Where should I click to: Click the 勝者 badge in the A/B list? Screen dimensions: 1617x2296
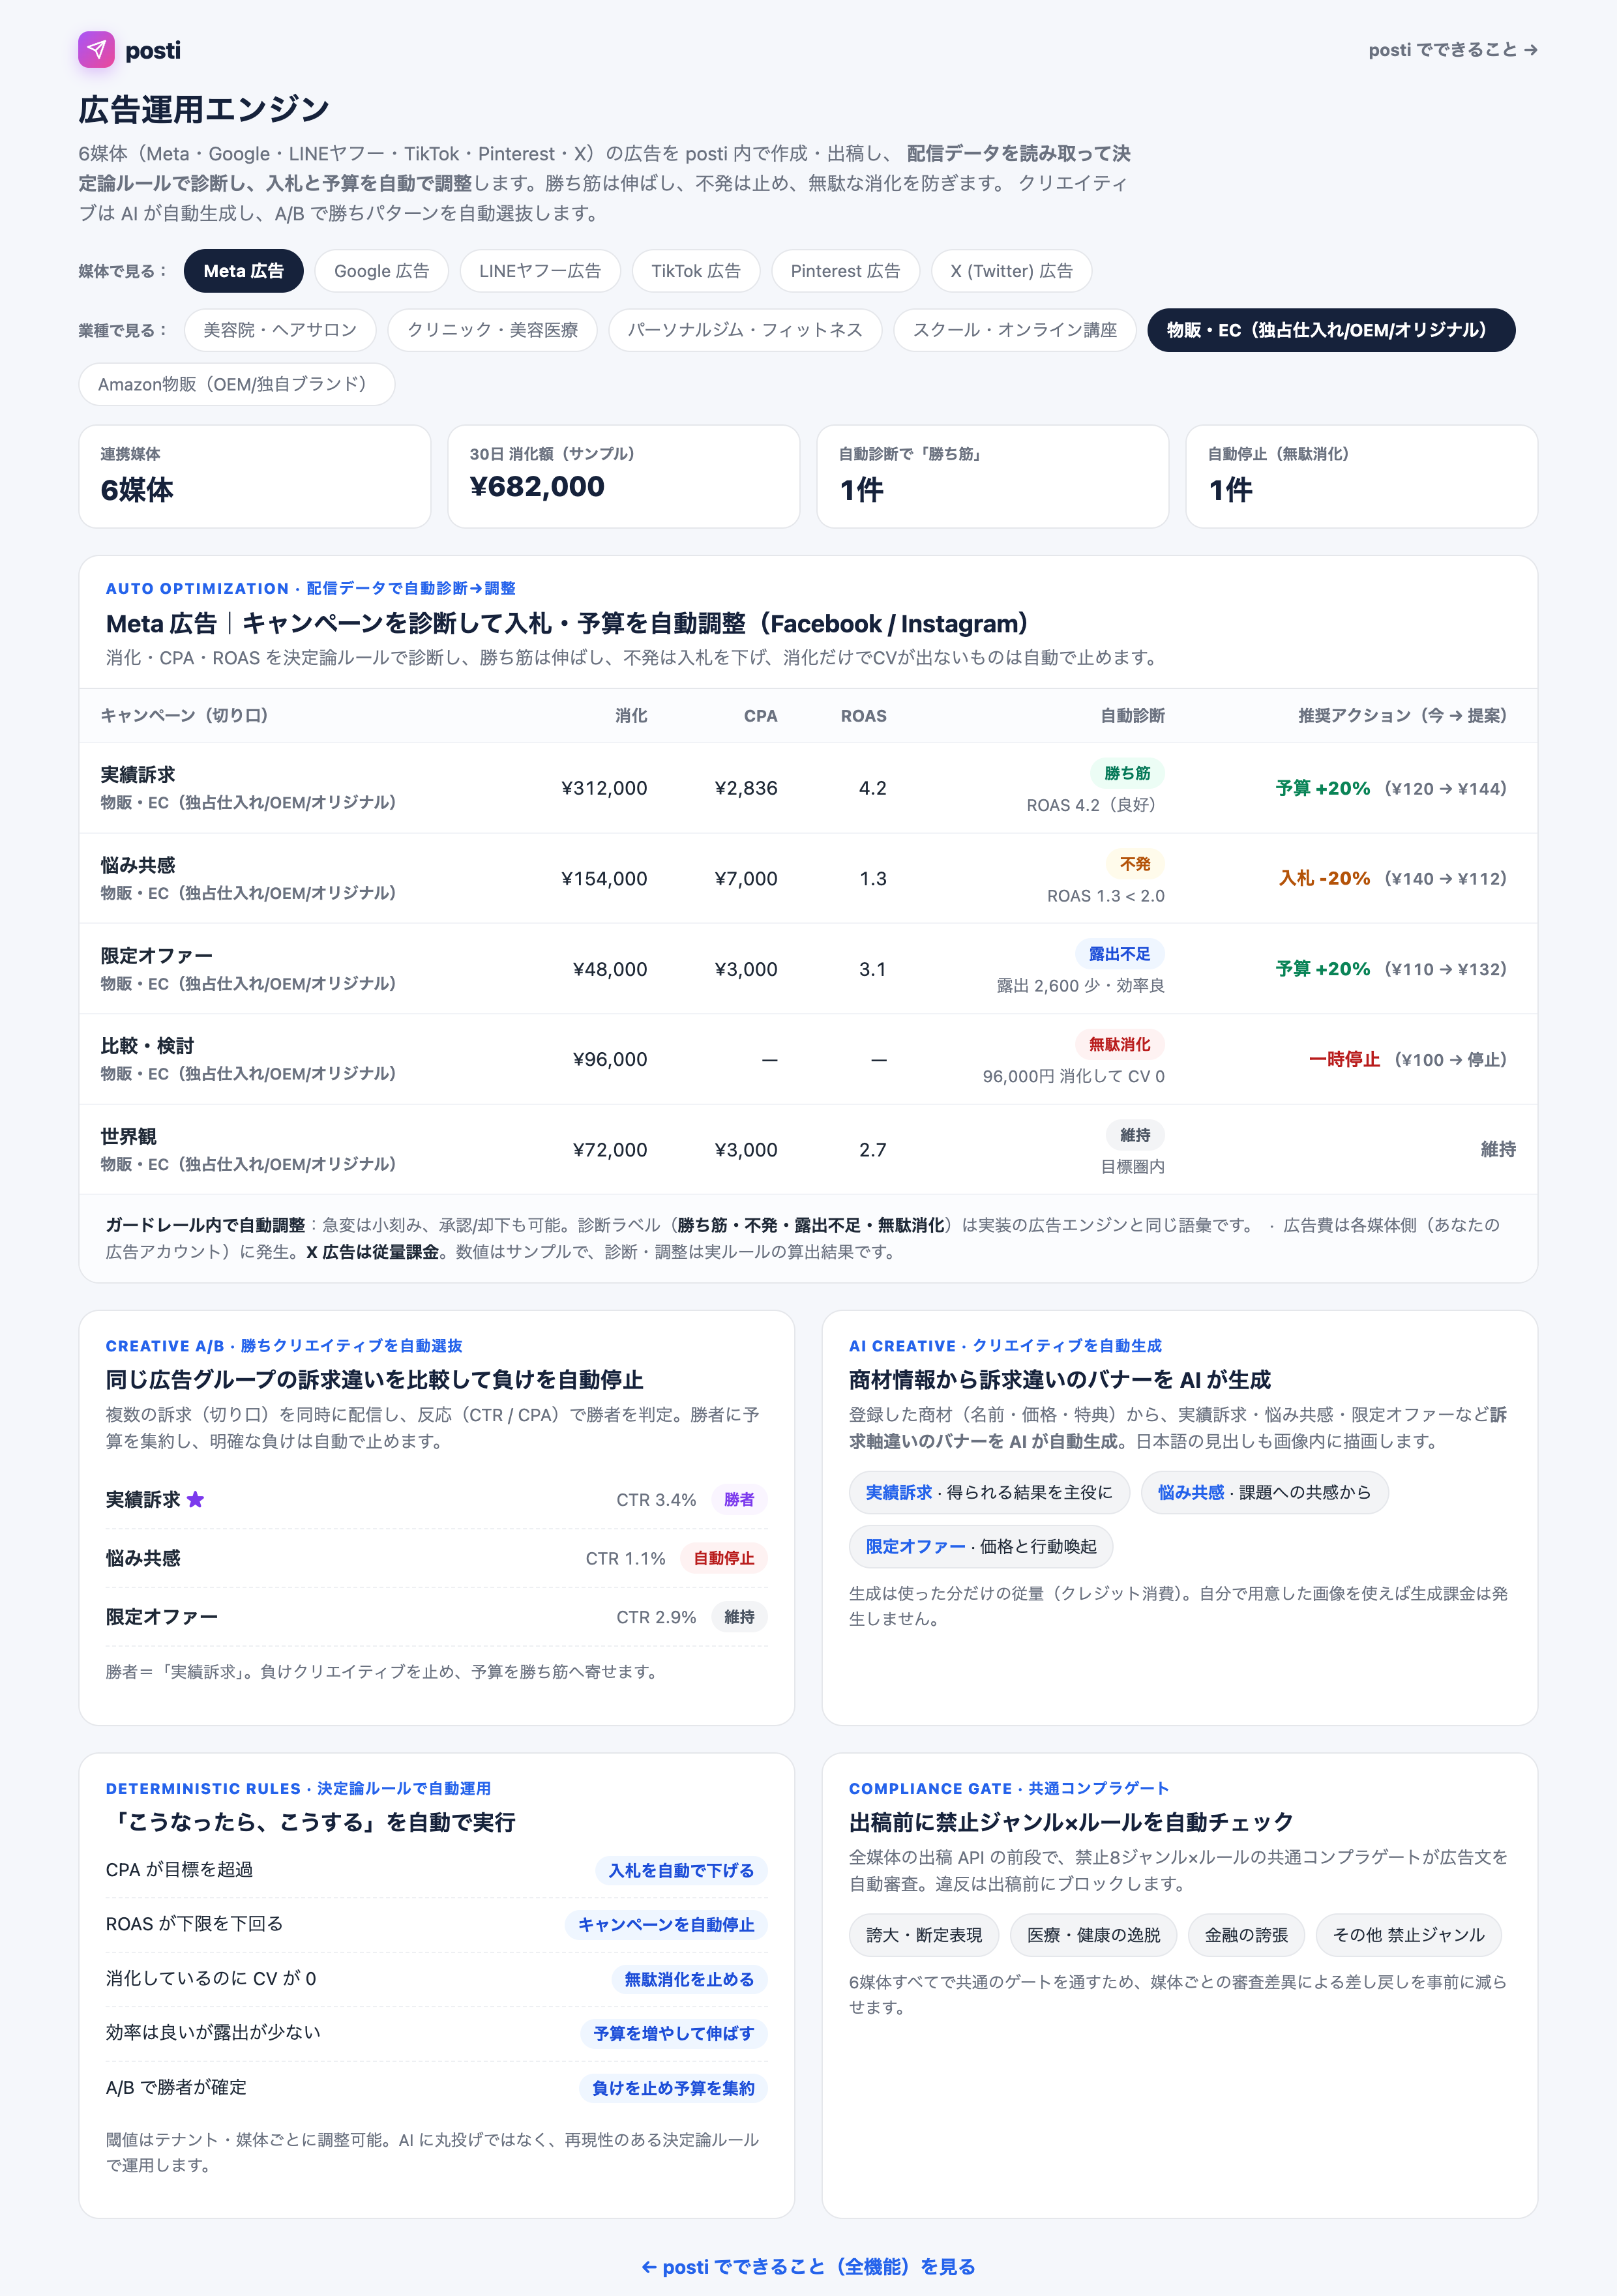coord(739,1499)
